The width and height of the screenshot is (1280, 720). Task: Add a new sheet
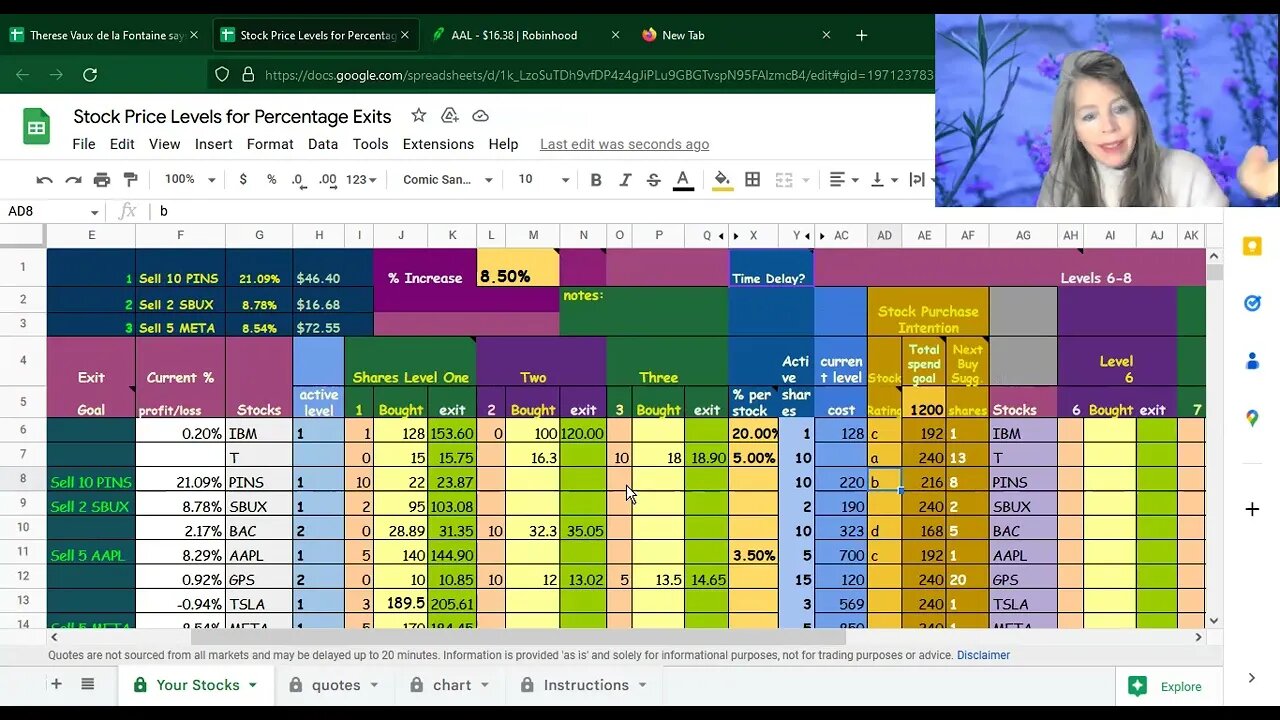(56, 685)
